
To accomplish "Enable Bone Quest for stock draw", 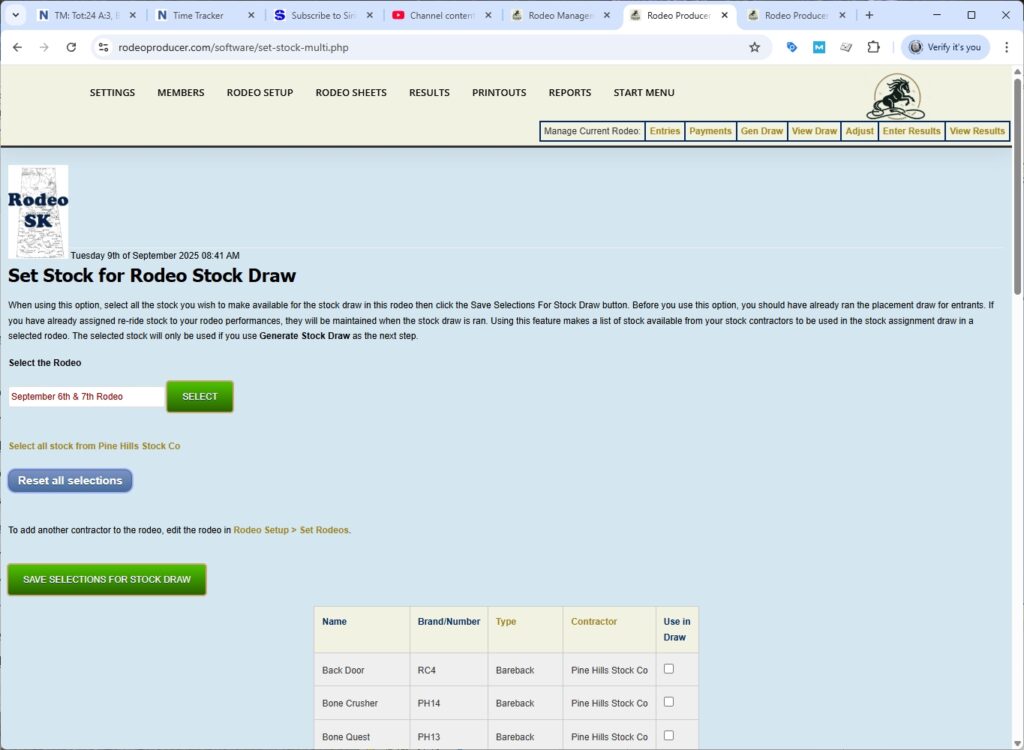I will 669,735.
